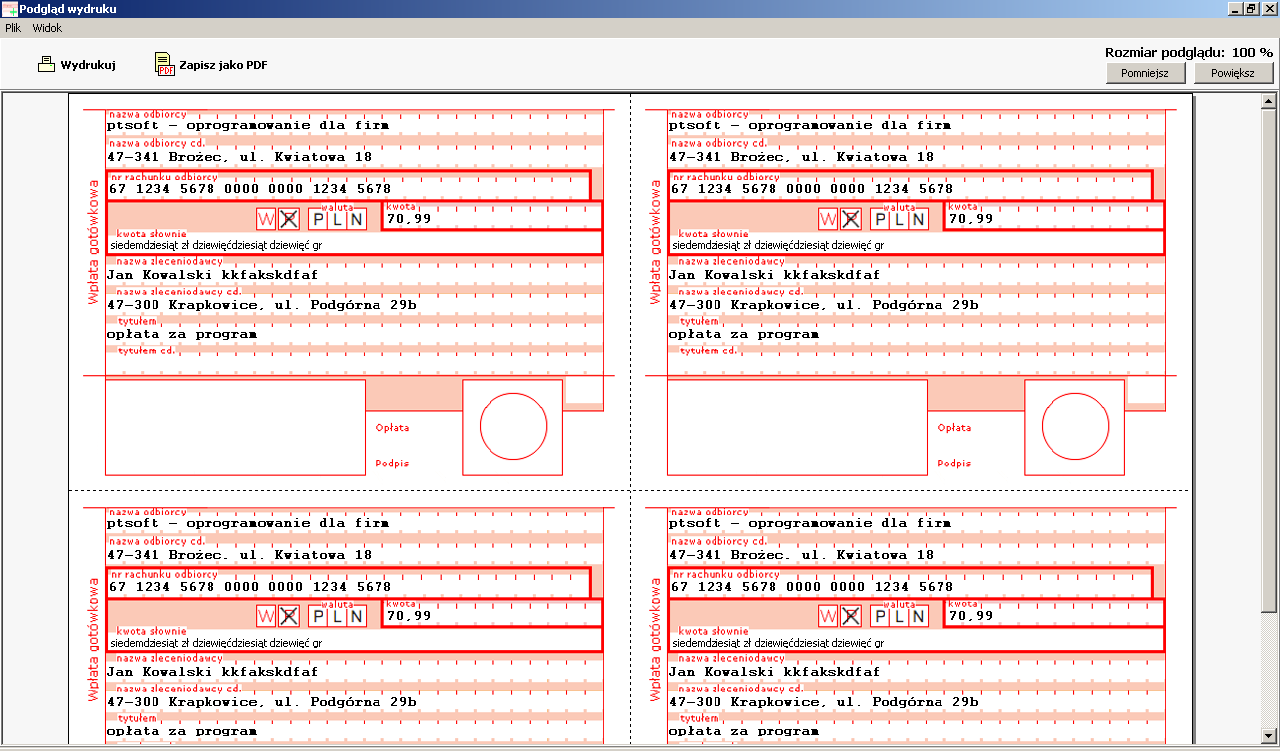The width and height of the screenshot is (1280, 751).
Task: Click the account number field on the top-right slip
Action: (x=910, y=185)
